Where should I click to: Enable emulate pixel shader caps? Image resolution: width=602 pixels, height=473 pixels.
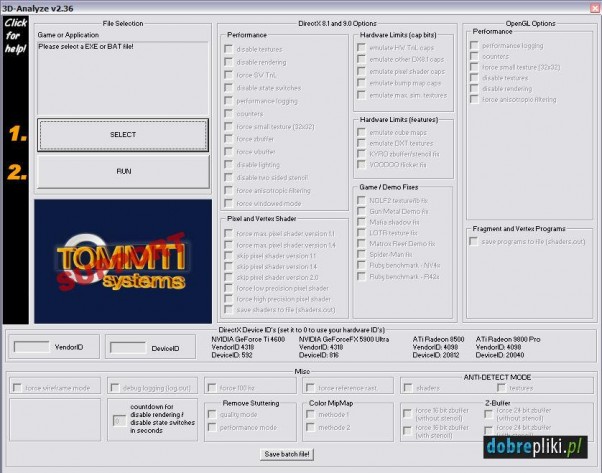point(361,71)
